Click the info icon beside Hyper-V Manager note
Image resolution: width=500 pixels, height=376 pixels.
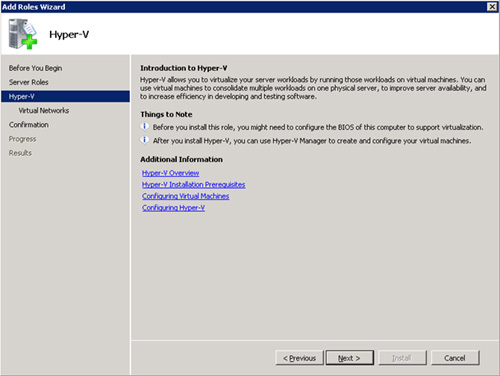click(144, 140)
